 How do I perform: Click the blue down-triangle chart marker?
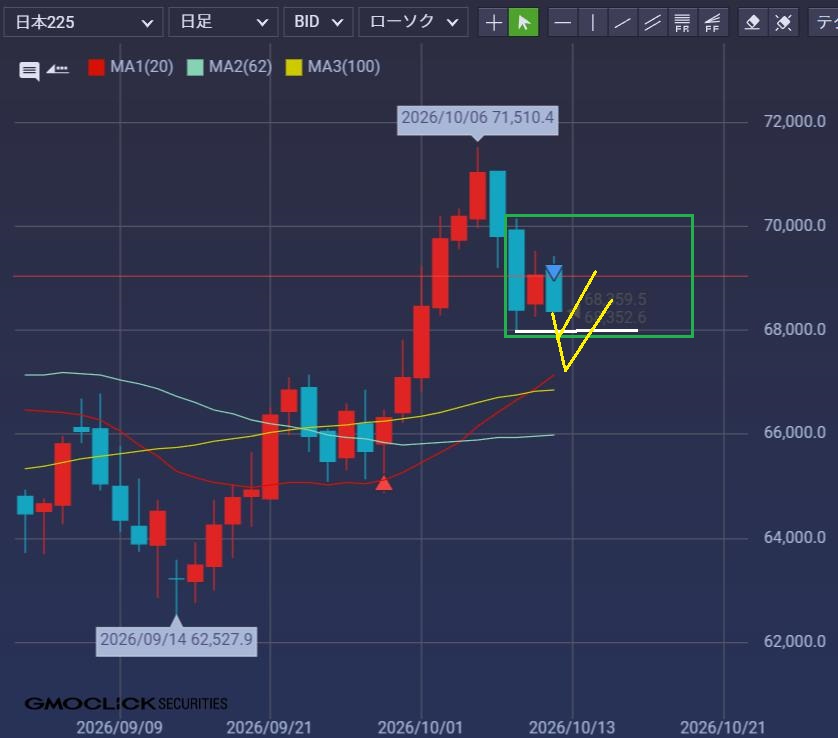click(554, 274)
